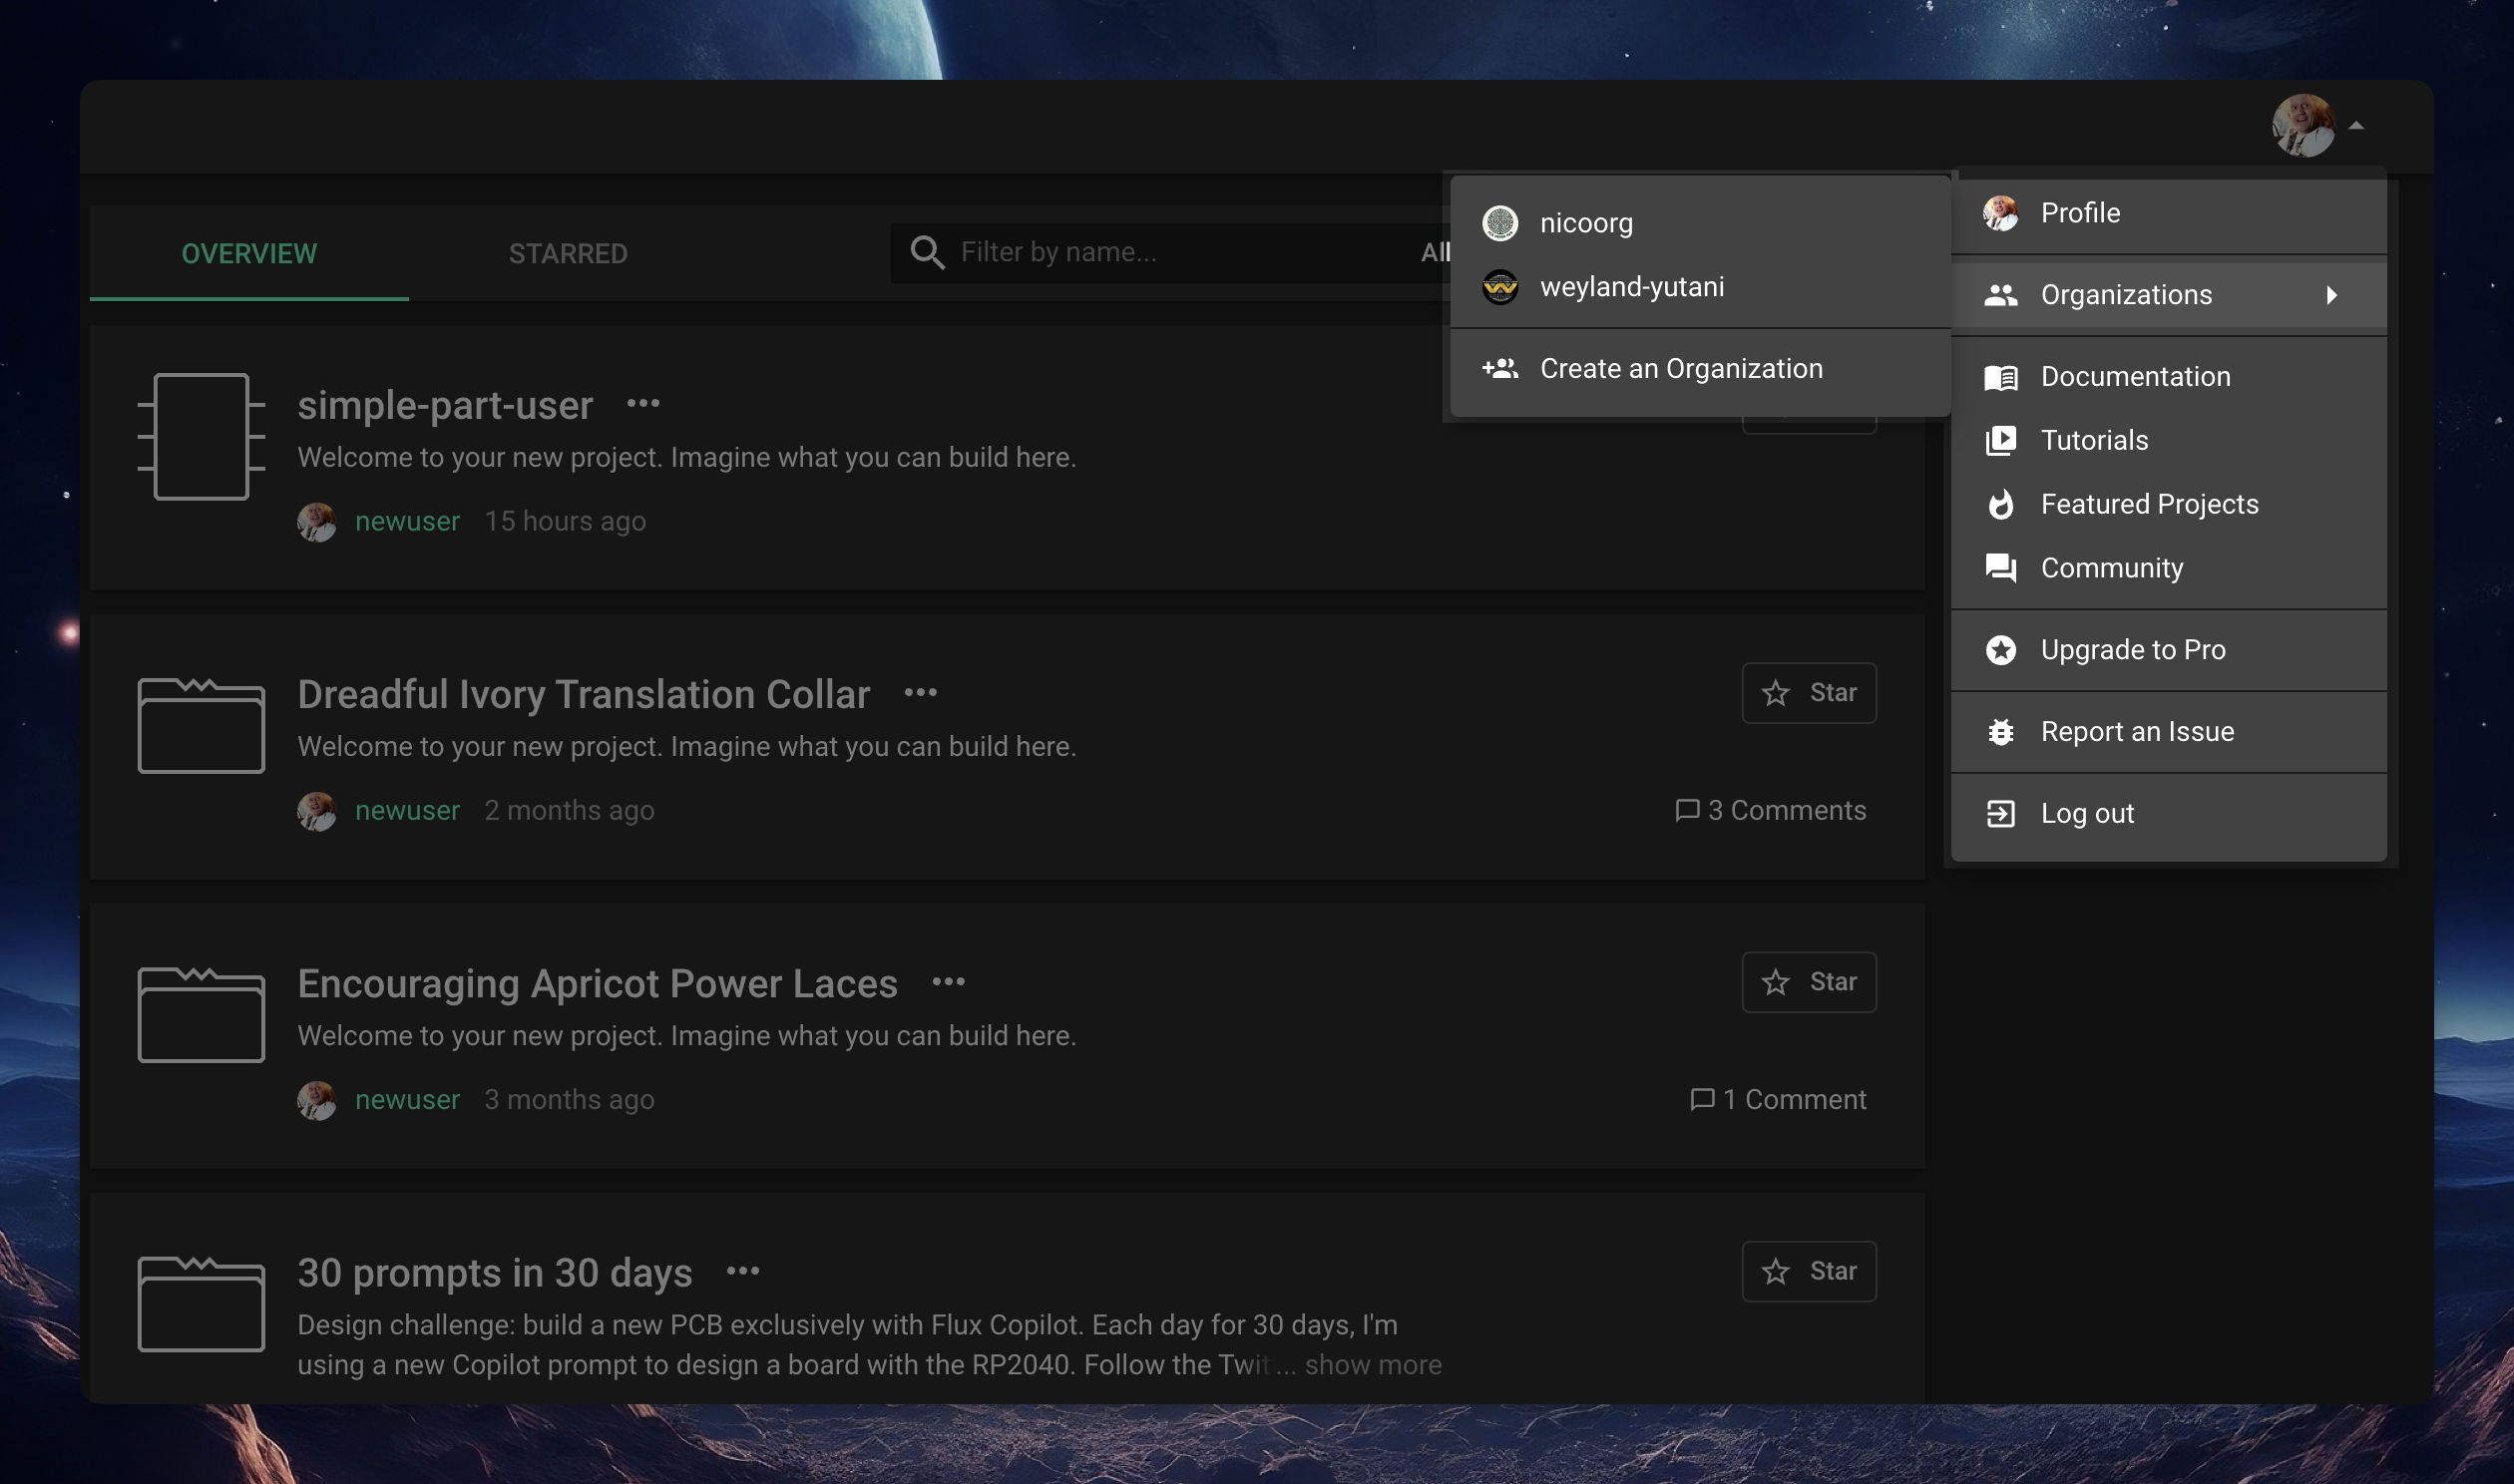Click the Report an Issue bug icon
This screenshot has width=2514, height=1484.
2000,732
